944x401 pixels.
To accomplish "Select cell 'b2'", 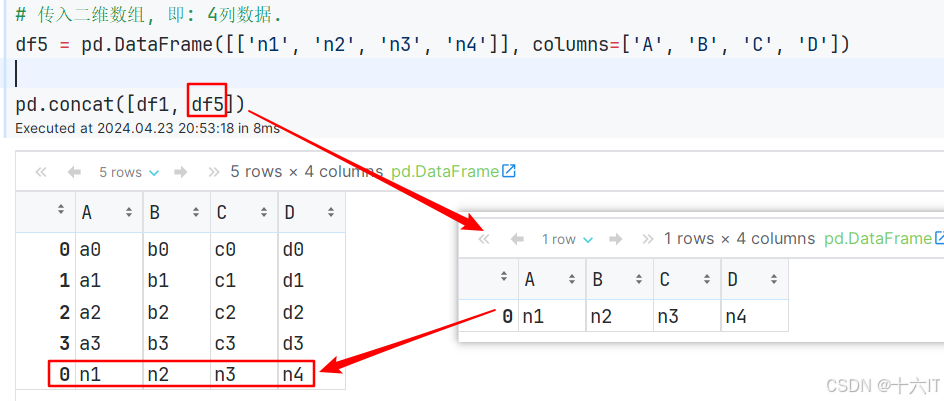I will (176, 312).
